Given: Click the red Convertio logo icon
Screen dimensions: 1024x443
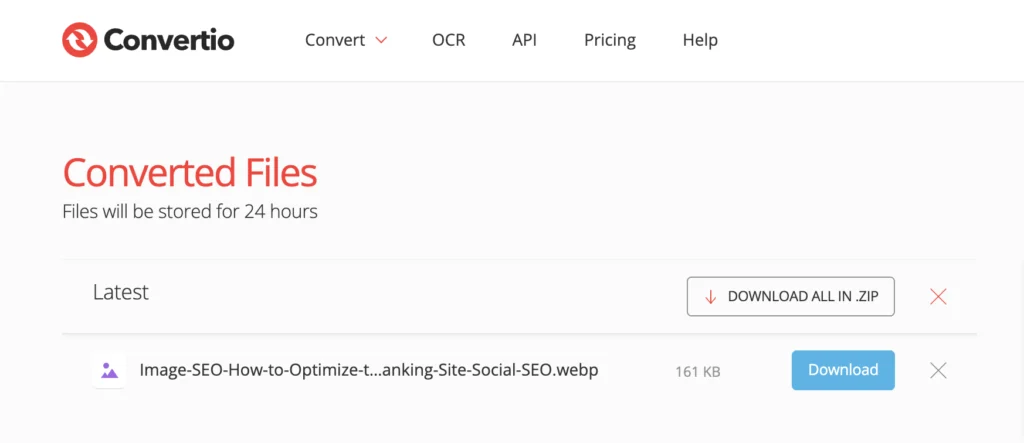Looking at the screenshot, I should (x=79, y=40).
